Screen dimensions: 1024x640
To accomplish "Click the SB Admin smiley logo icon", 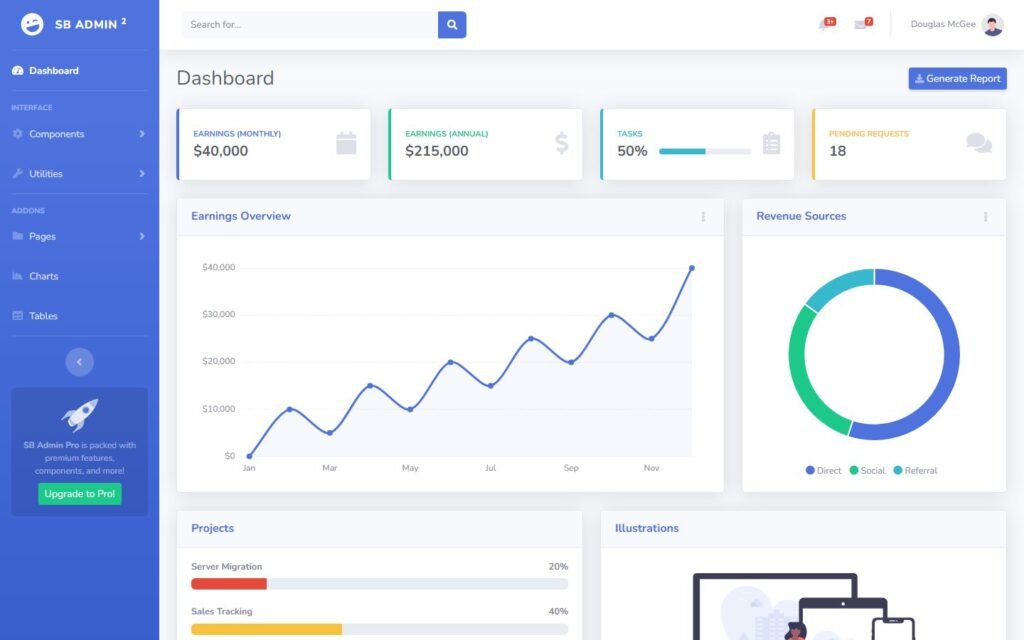I will pyautogui.click(x=32, y=24).
